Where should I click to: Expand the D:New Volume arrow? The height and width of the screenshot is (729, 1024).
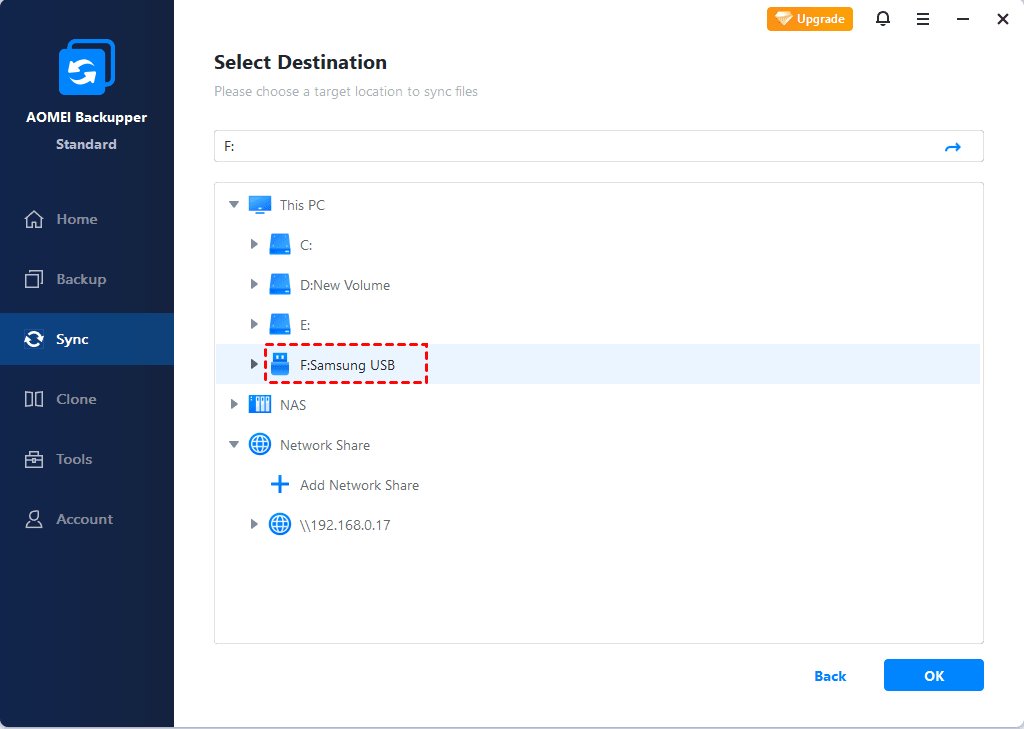254,285
